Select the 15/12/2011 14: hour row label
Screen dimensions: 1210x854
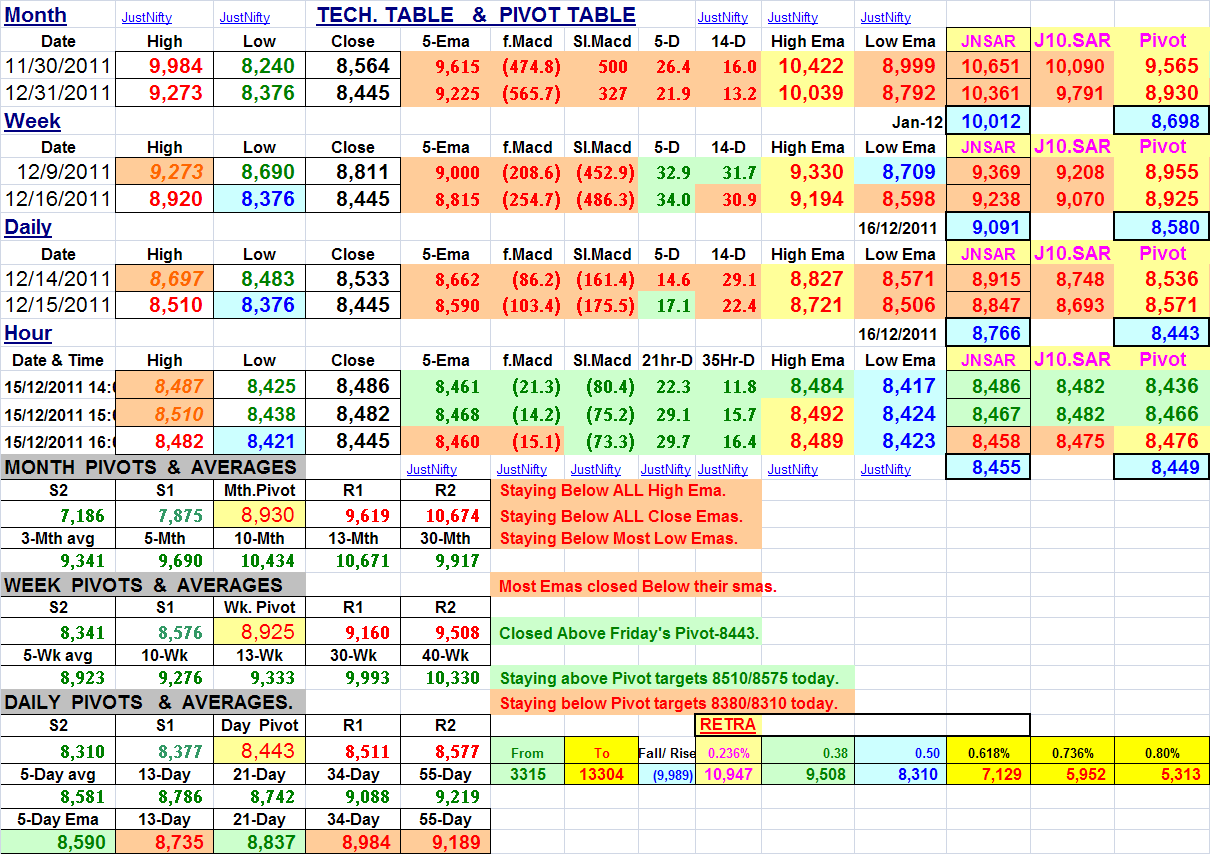[59, 386]
